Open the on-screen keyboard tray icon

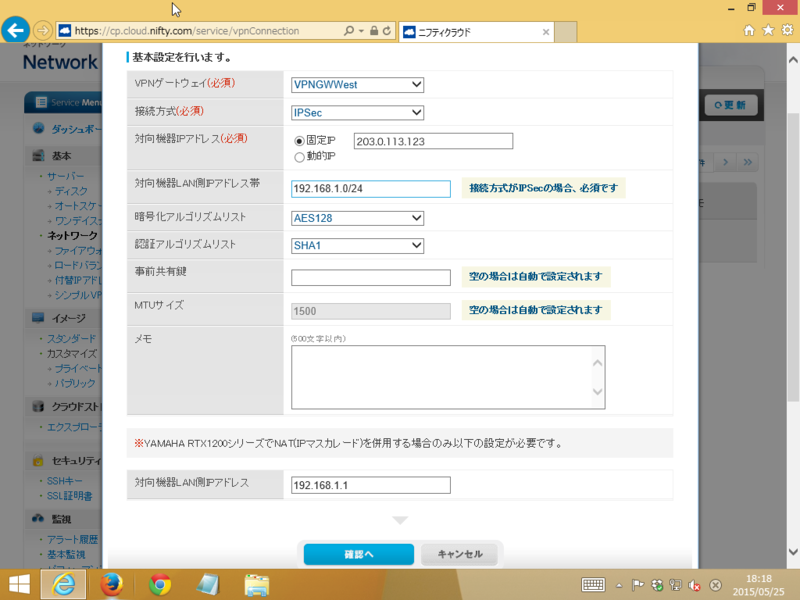pos(593,585)
